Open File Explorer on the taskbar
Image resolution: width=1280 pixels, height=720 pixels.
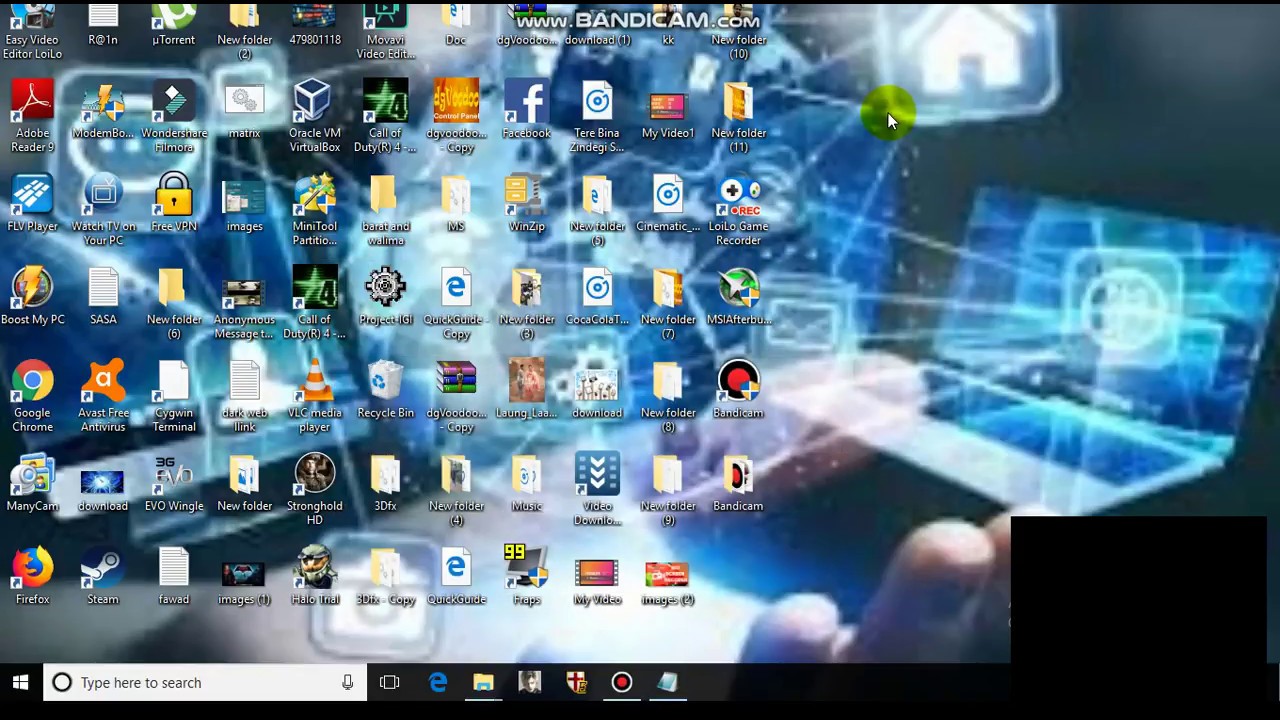coord(483,683)
